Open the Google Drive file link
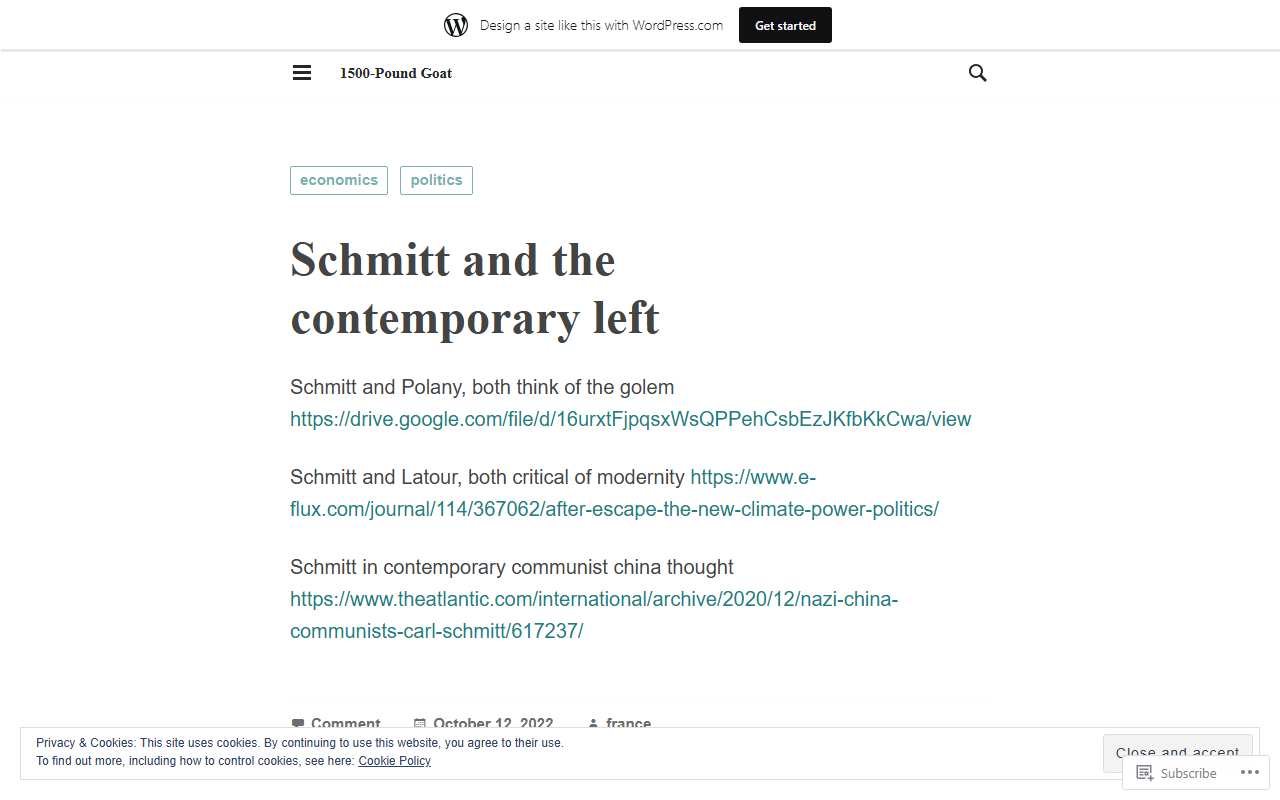This screenshot has width=1280, height=800. (630, 419)
